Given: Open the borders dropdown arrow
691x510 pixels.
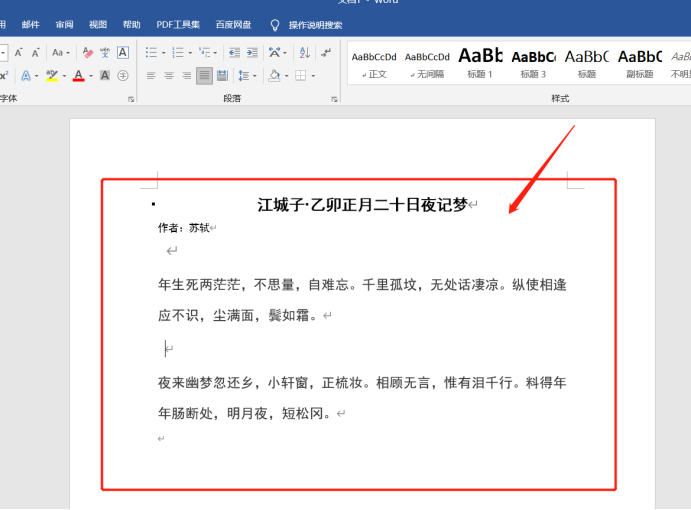Looking at the screenshot, I should [313, 76].
